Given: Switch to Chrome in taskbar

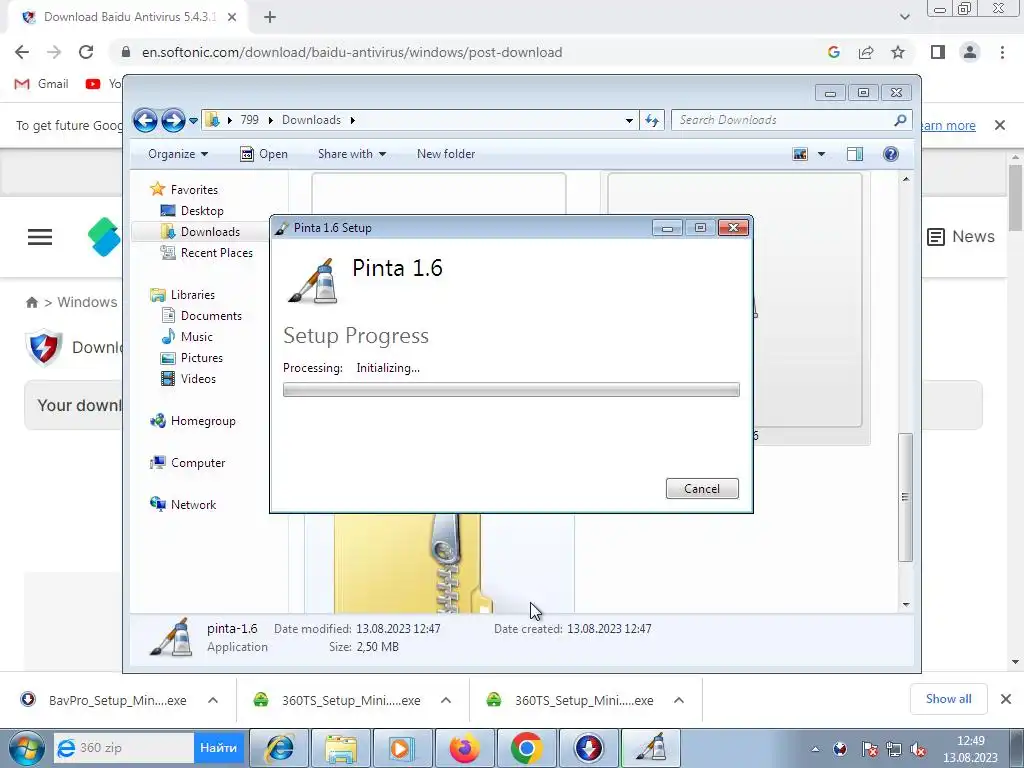Looking at the screenshot, I should [x=526, y=748].
